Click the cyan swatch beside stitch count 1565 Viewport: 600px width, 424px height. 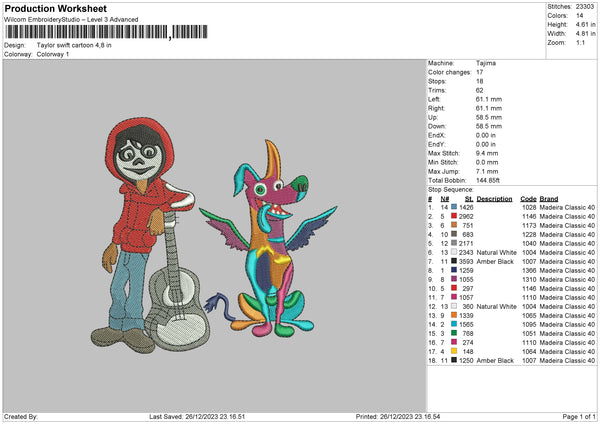click(454, 324)
